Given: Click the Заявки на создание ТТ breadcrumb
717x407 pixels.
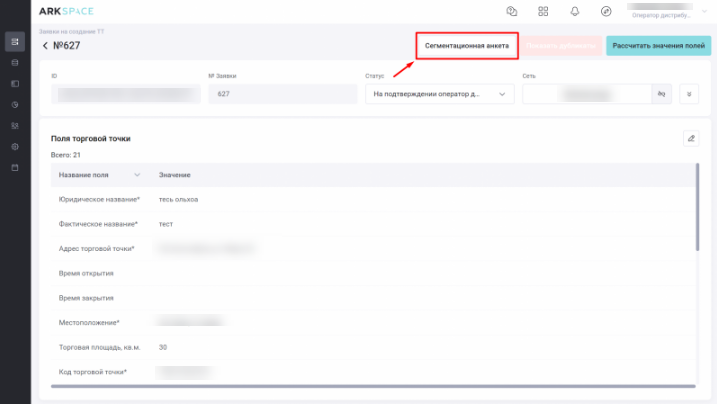Looking at the screenshot, I should [x=71, y=32].
